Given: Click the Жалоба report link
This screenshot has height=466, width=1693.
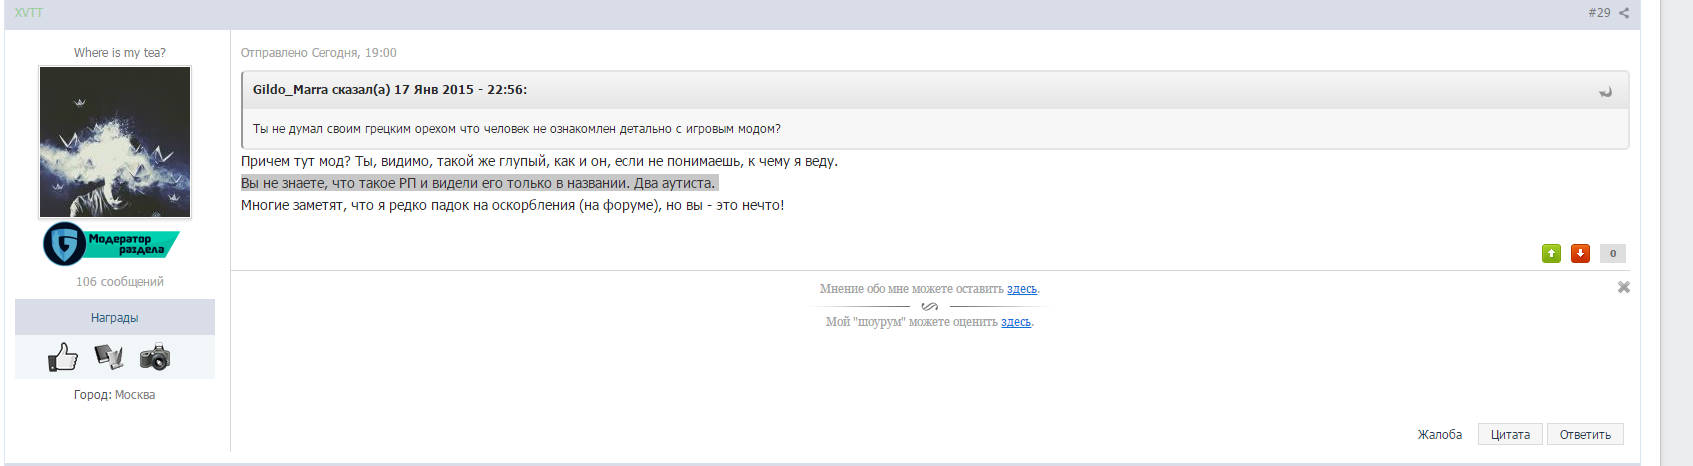Looking at the screenshot, I should [x=1439, y=434].
